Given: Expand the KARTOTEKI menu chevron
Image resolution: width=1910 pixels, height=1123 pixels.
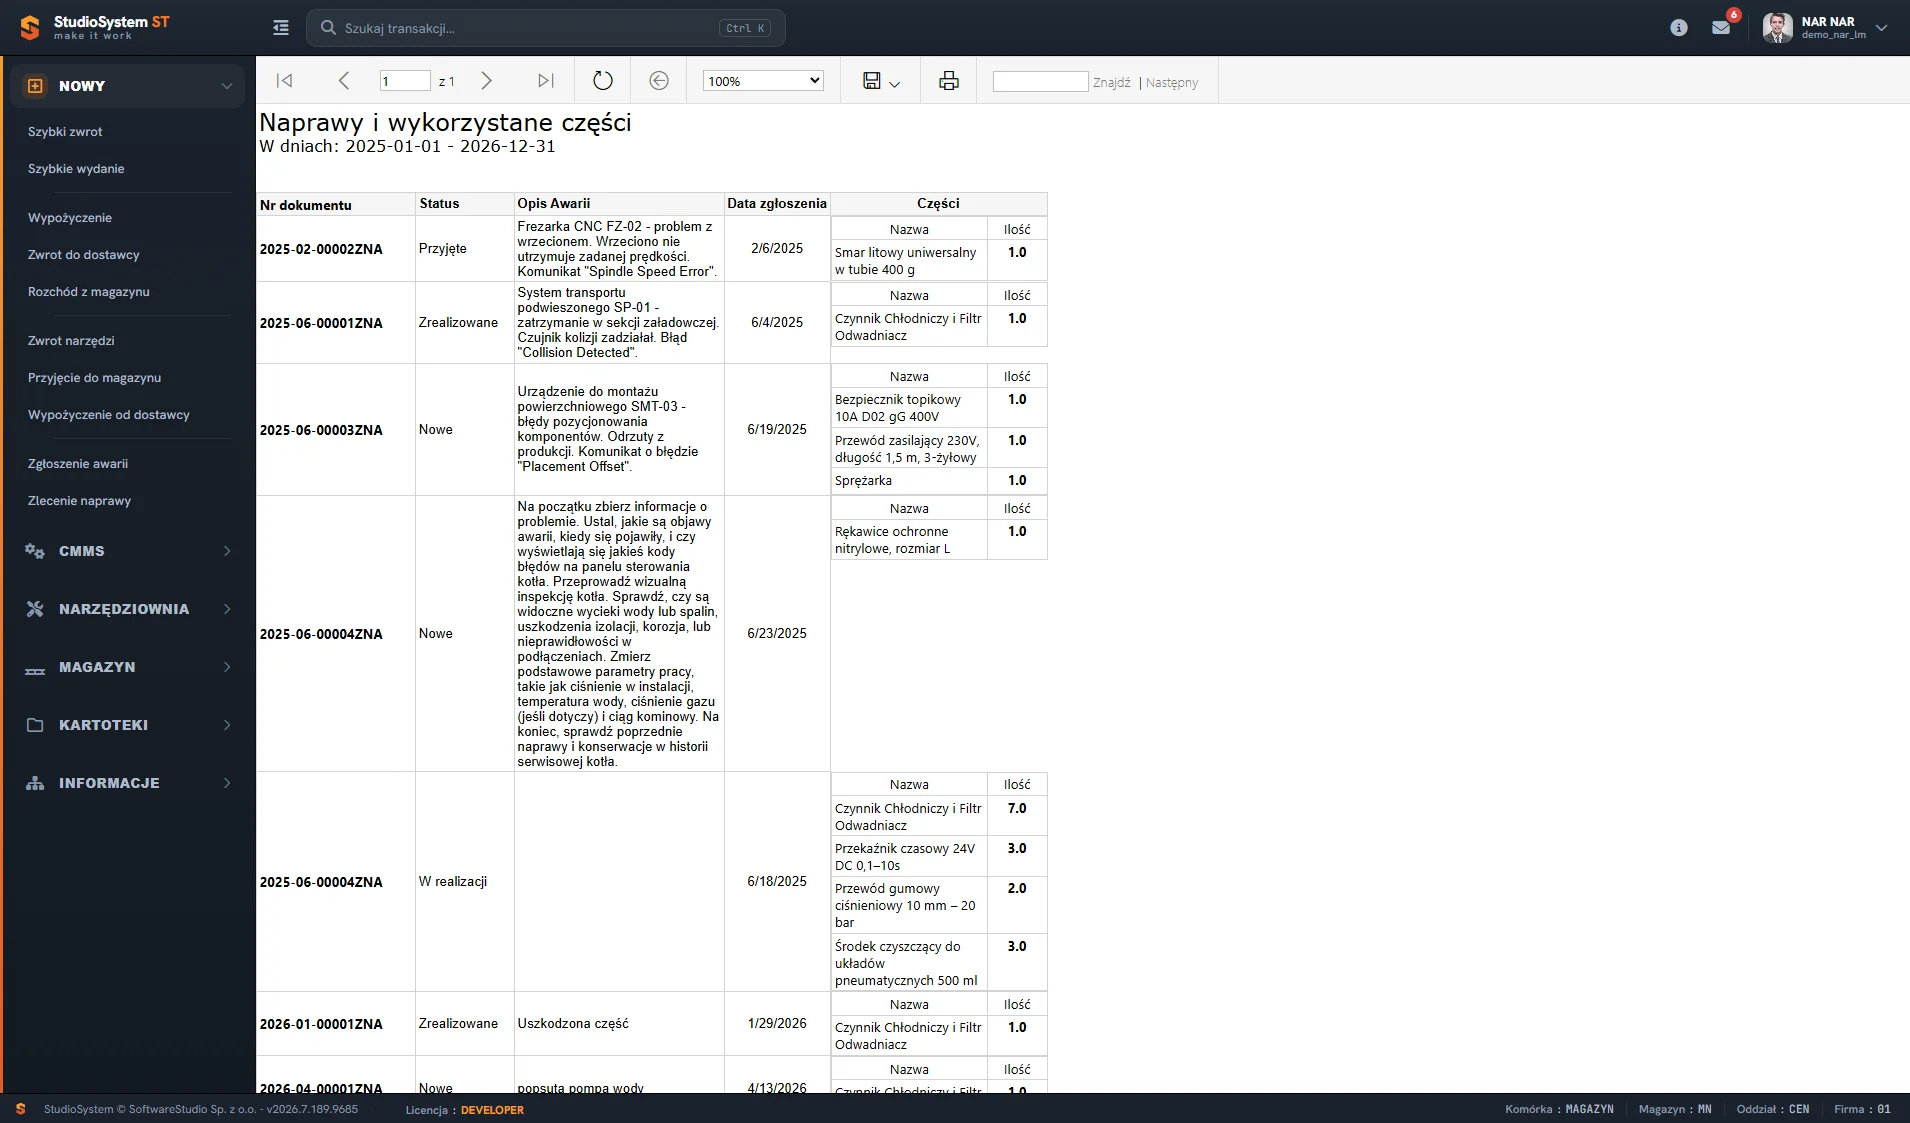Looking at the screenshot, I should click(227, 725).
